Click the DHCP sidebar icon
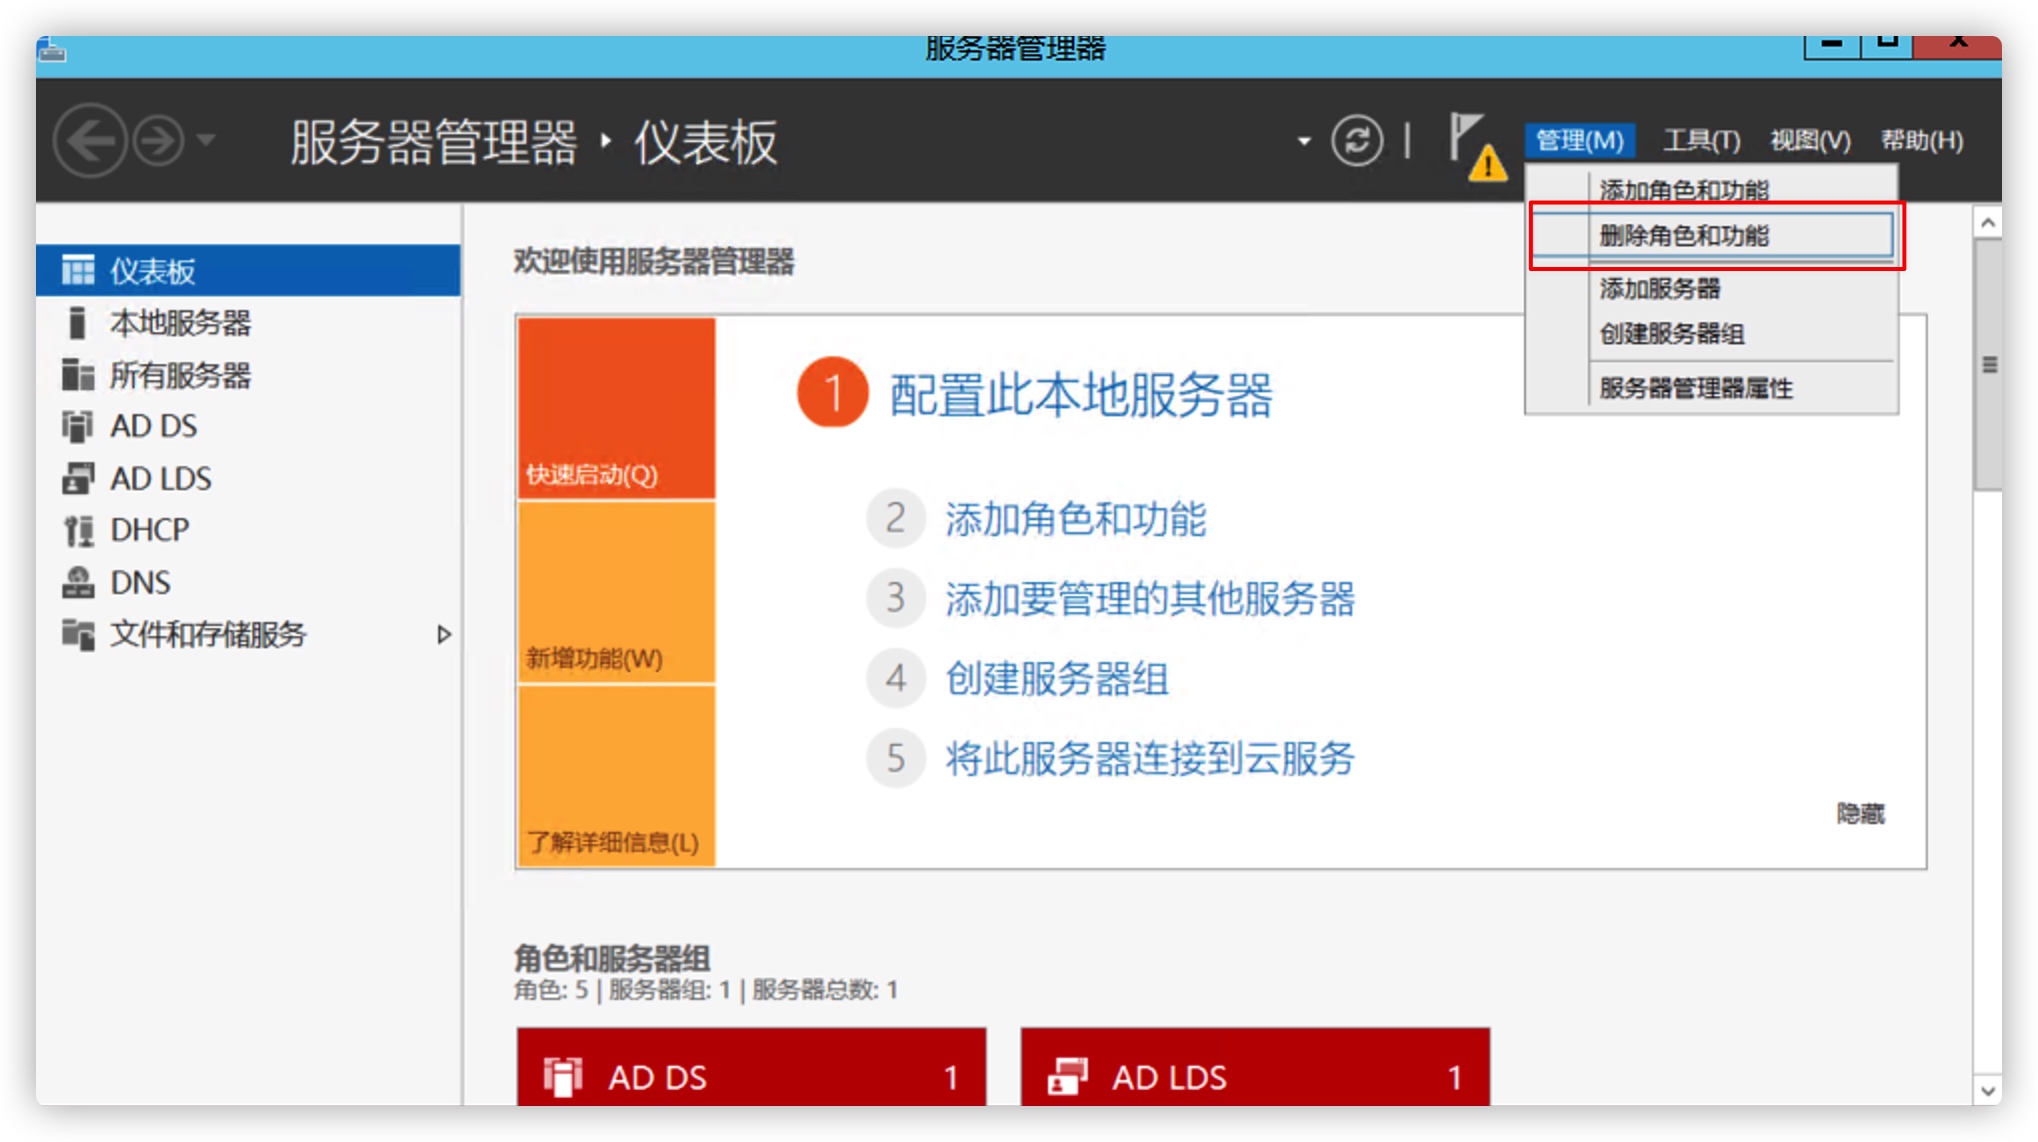2038x1142 pixels. [78, 530]
